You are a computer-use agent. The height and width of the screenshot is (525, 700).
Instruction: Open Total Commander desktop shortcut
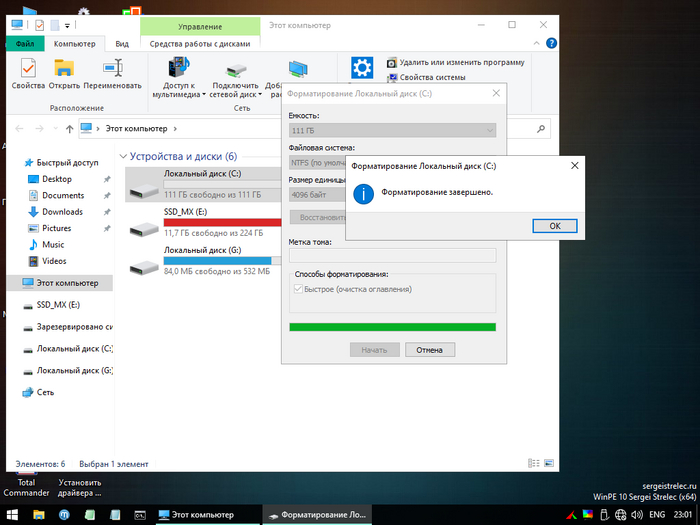click(x=26, y=483)
